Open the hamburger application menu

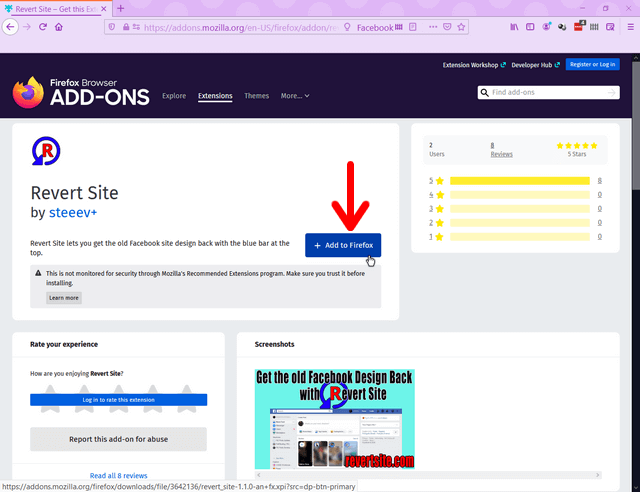coord(631,27)
